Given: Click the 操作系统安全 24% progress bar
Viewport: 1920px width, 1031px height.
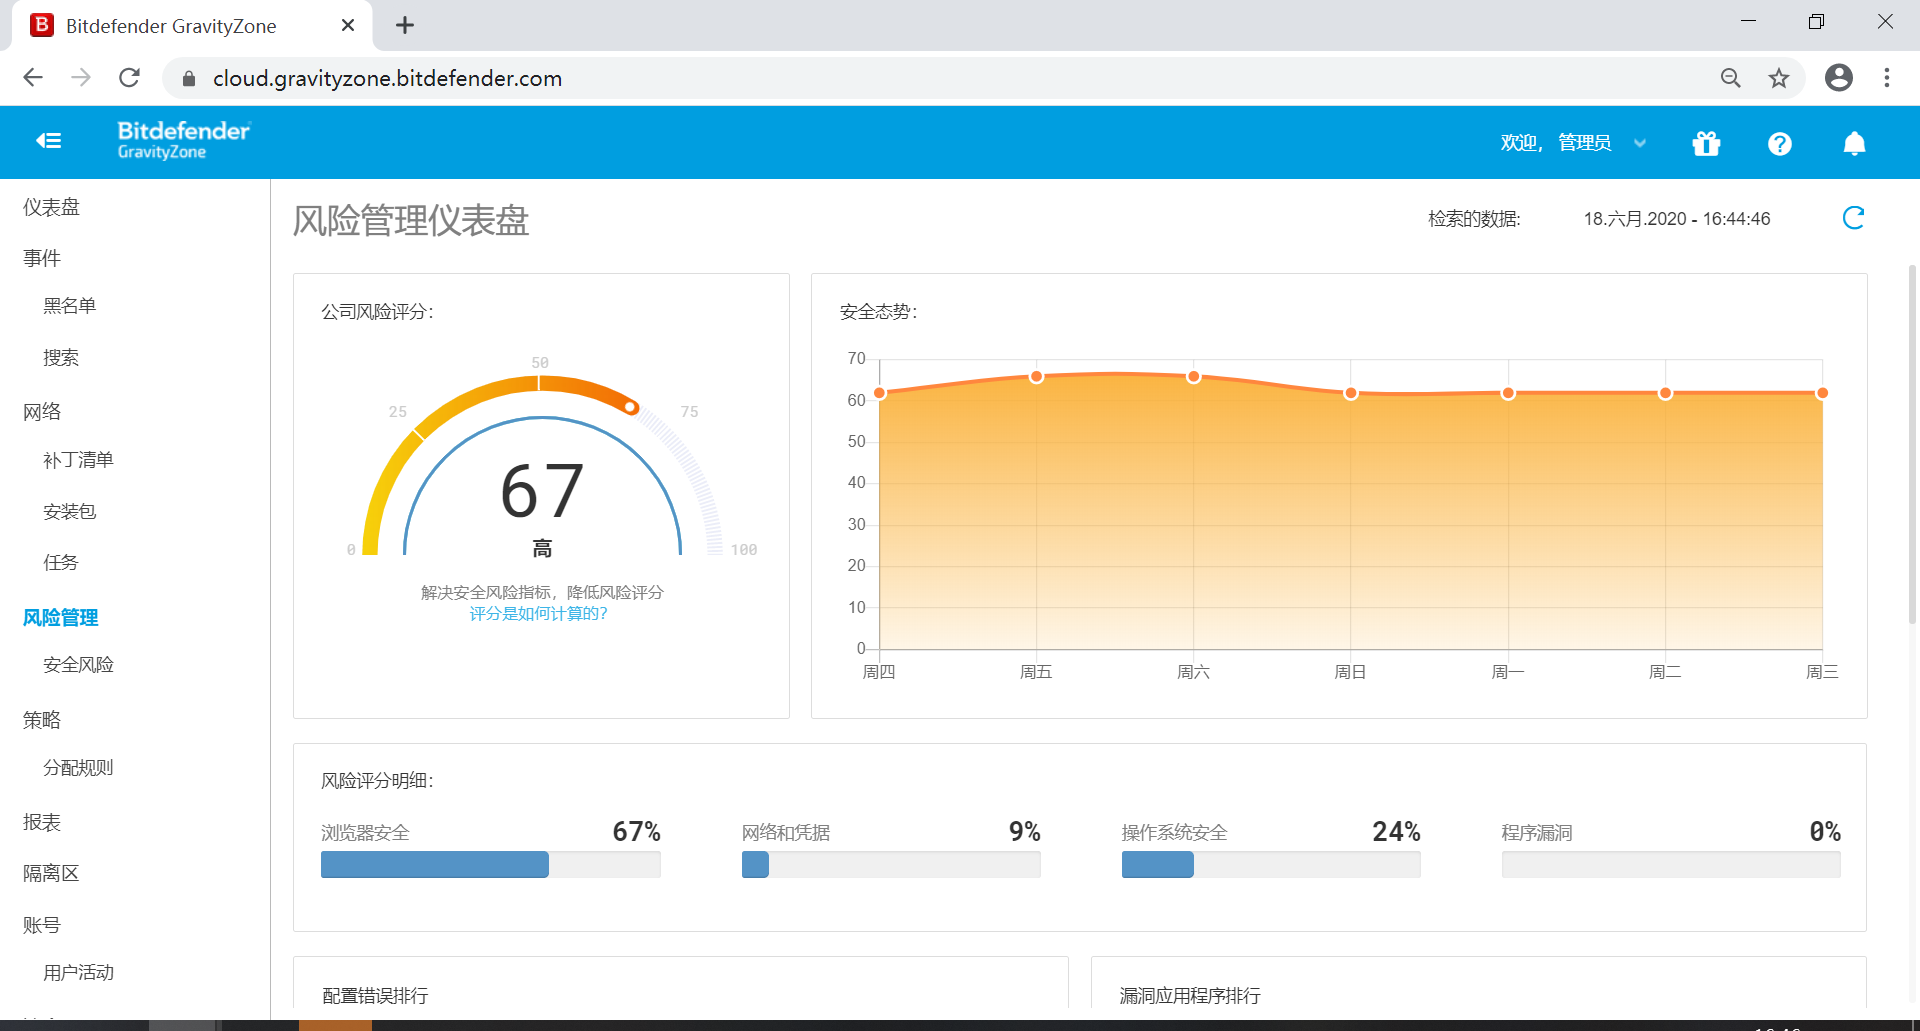Looking at the screenshot, I should coord(1271,864).
